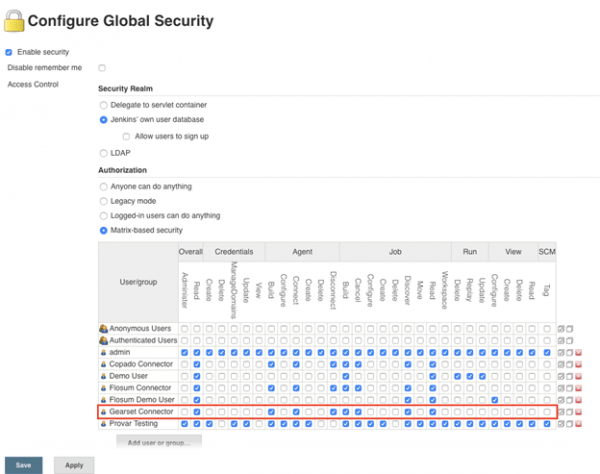The image size is (600, 474).
Task: Remove the Provar Testing row
Action: [x=578, y=424]
